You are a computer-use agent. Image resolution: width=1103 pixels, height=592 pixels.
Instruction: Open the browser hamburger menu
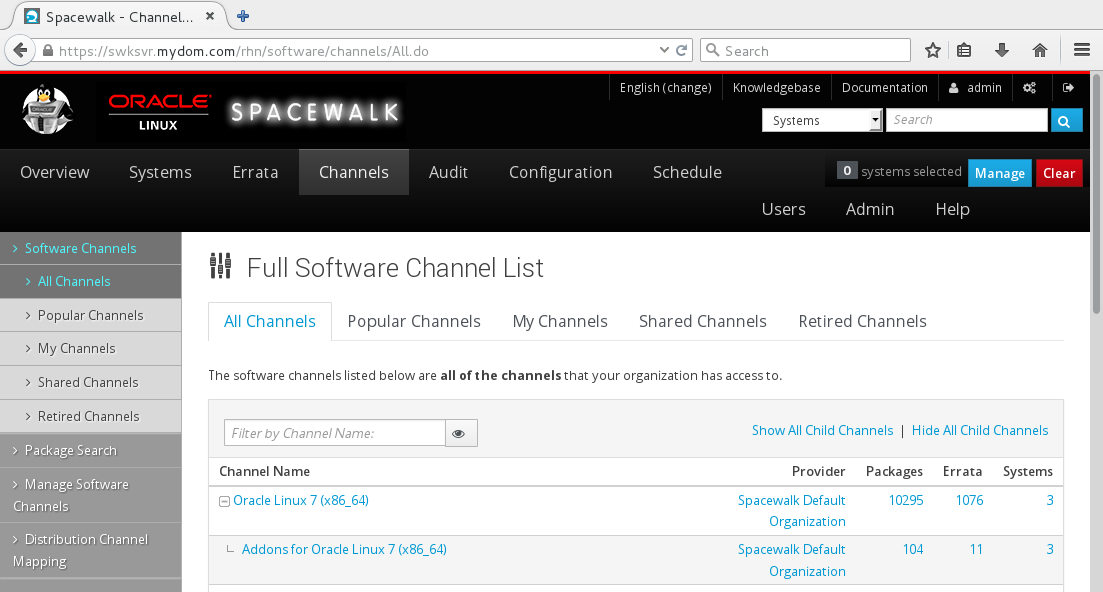pyautogui.click(x=1082, y=51)
